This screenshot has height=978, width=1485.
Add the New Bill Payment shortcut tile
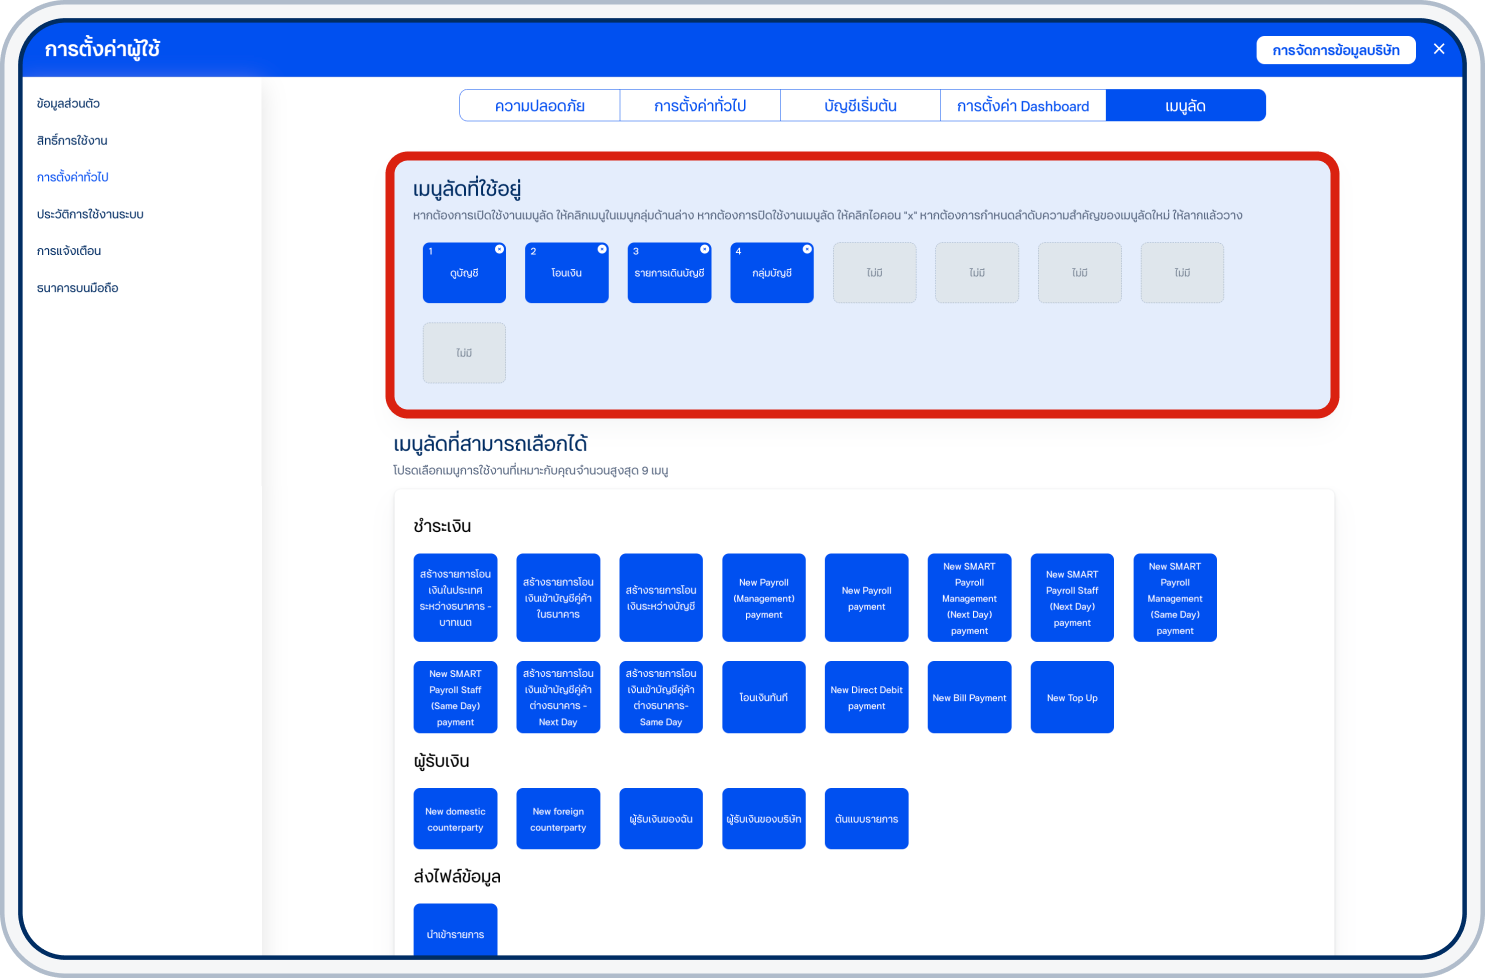[969, 698]
